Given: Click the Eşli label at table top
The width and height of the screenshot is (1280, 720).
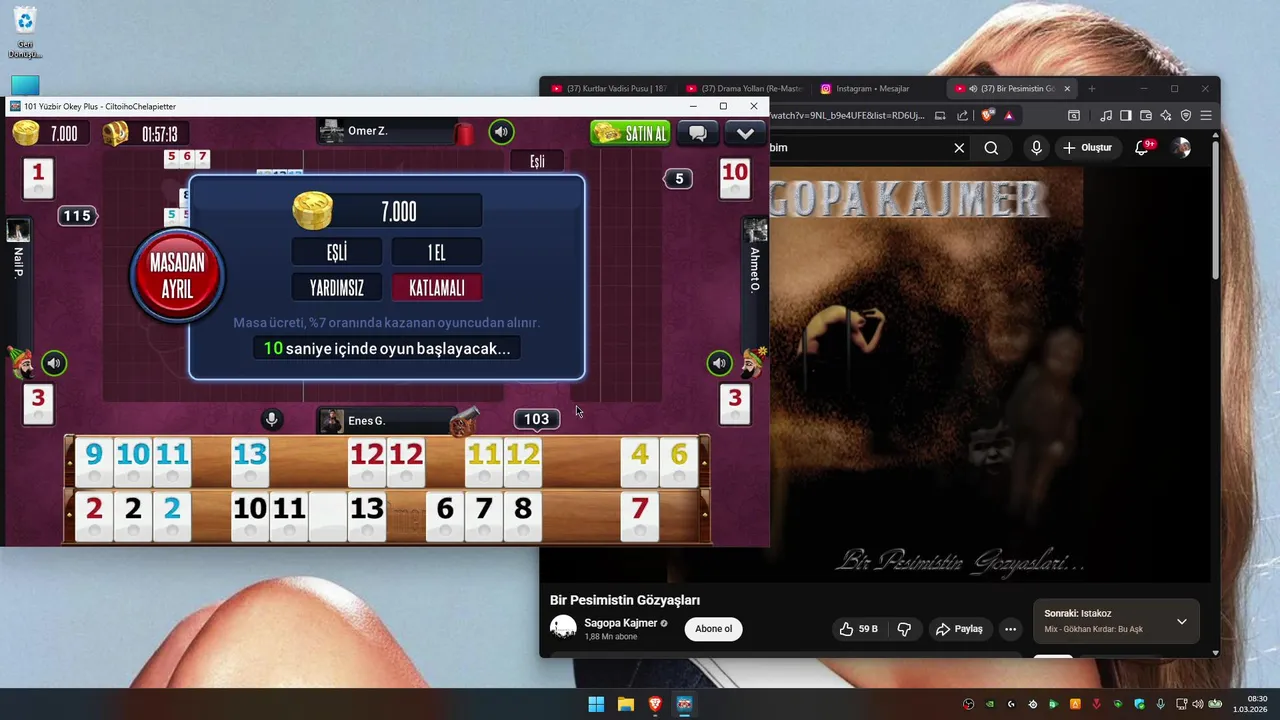Looking at the screenshot, I should [537, 161].
